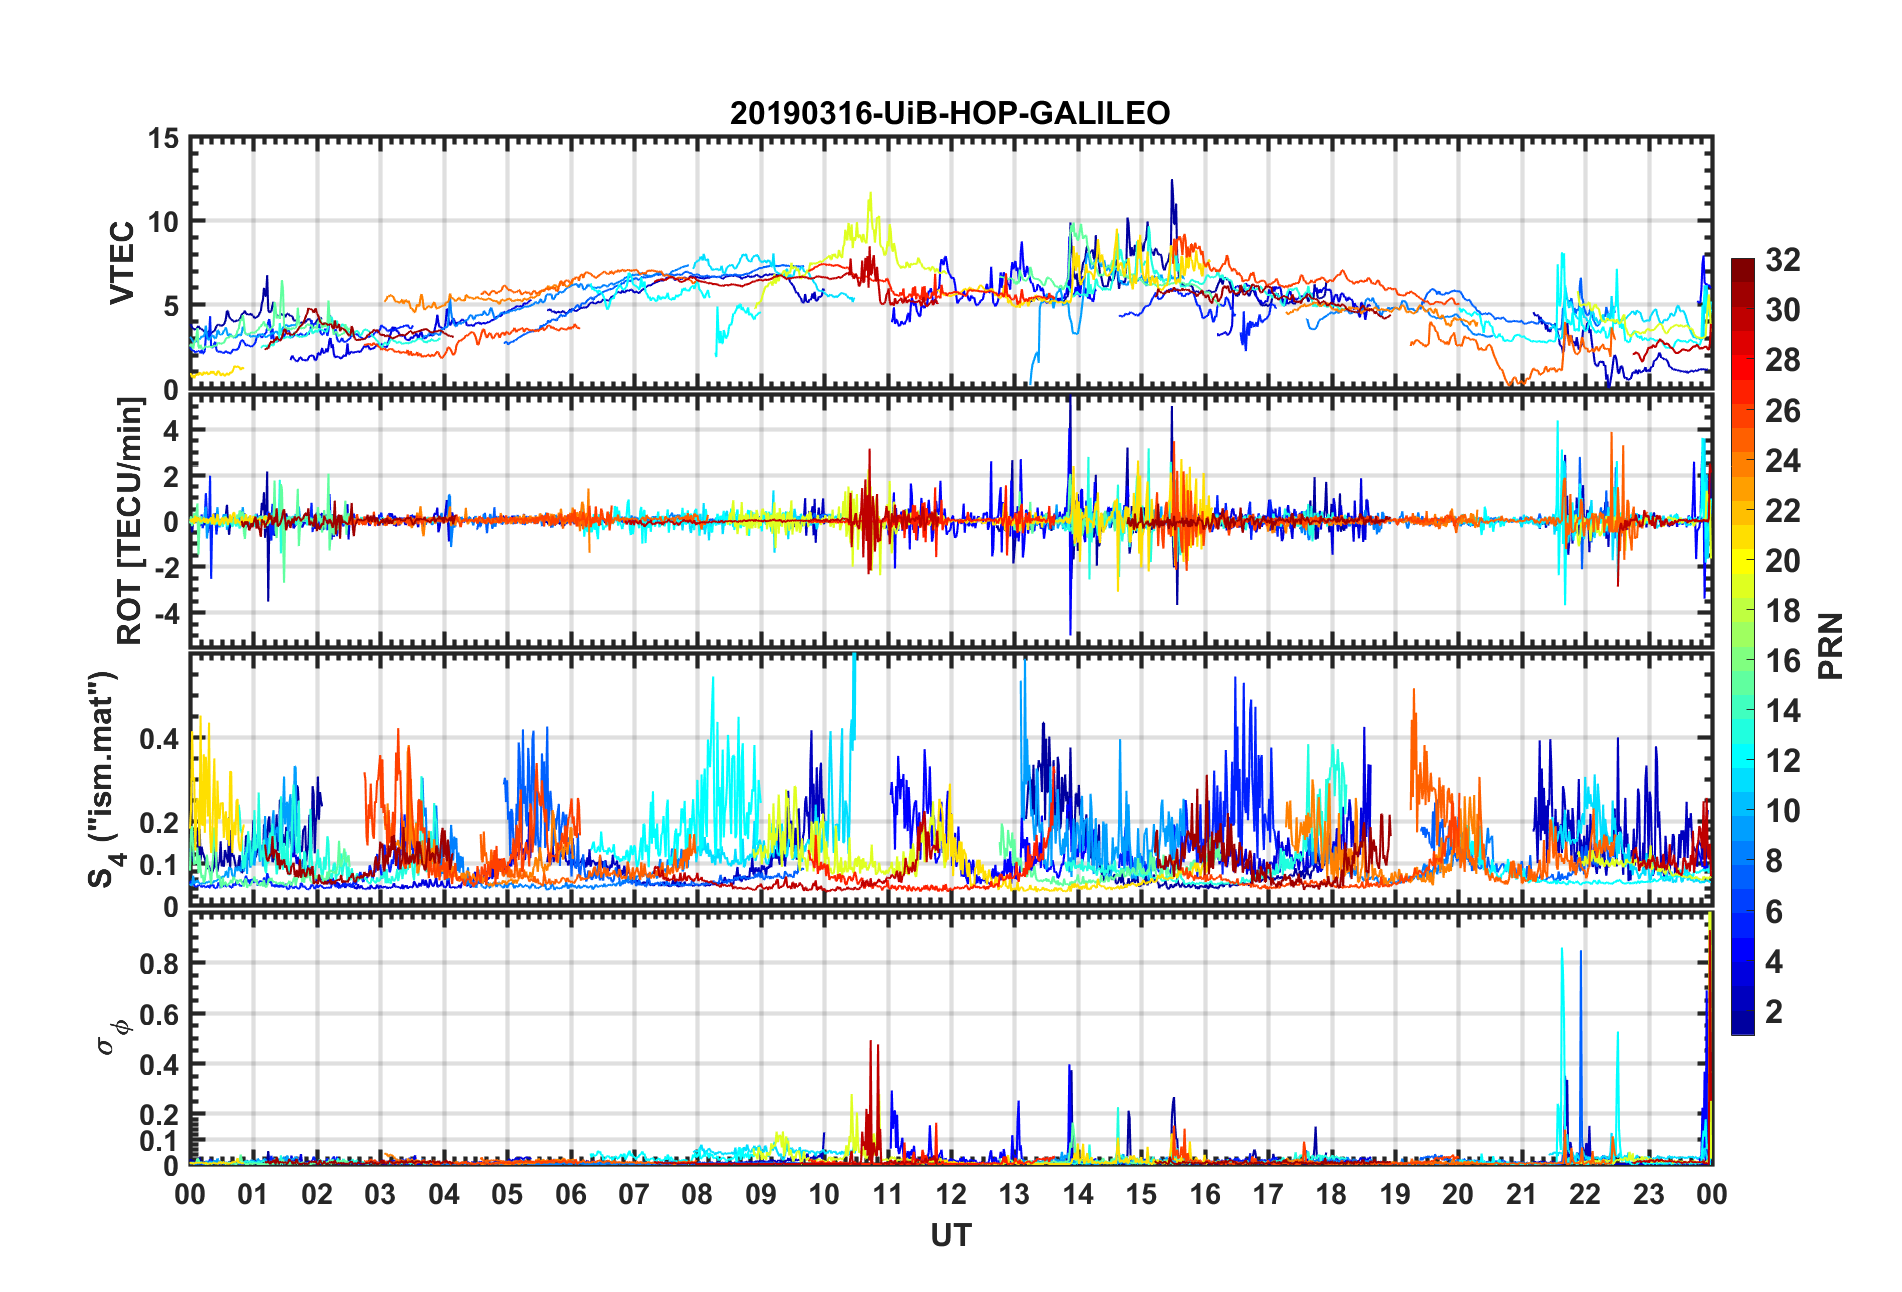The width and height of the screenshot is (1902, 1292).
Task: Click x-axis tick label 09
Action: click(761, 1194)
